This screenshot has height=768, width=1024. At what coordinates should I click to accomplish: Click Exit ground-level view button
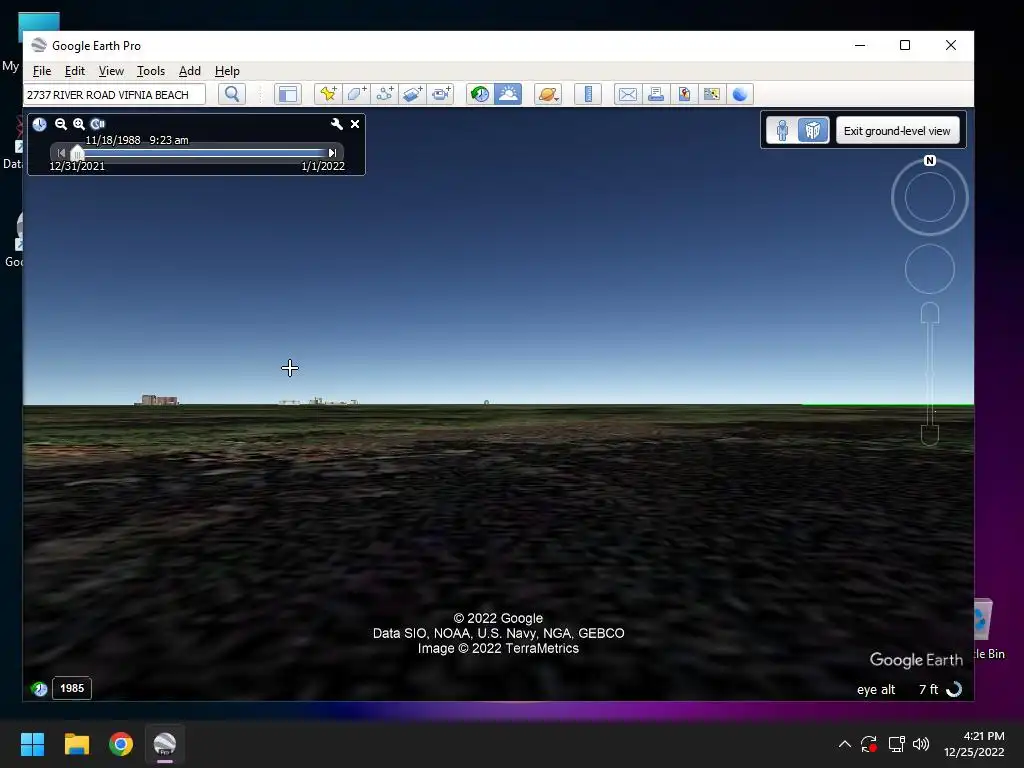pos(897,131)
